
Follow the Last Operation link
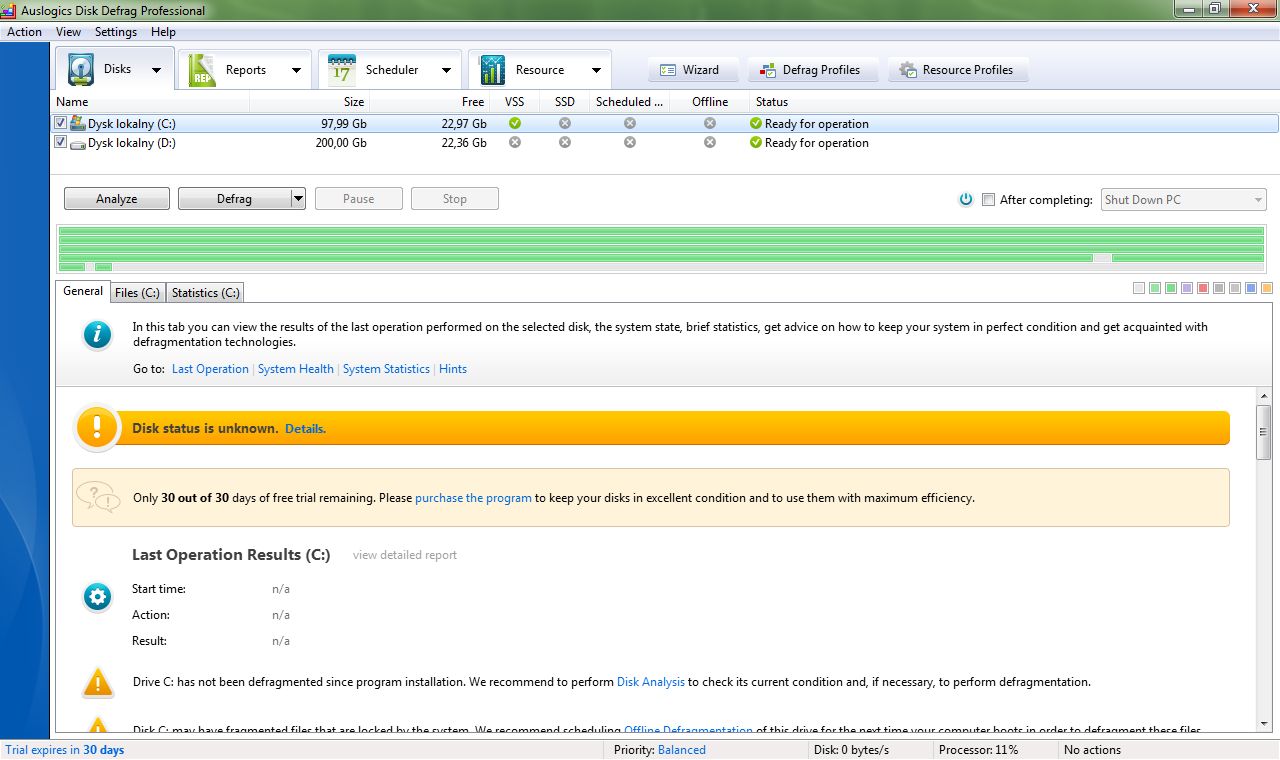coord(210,369)
